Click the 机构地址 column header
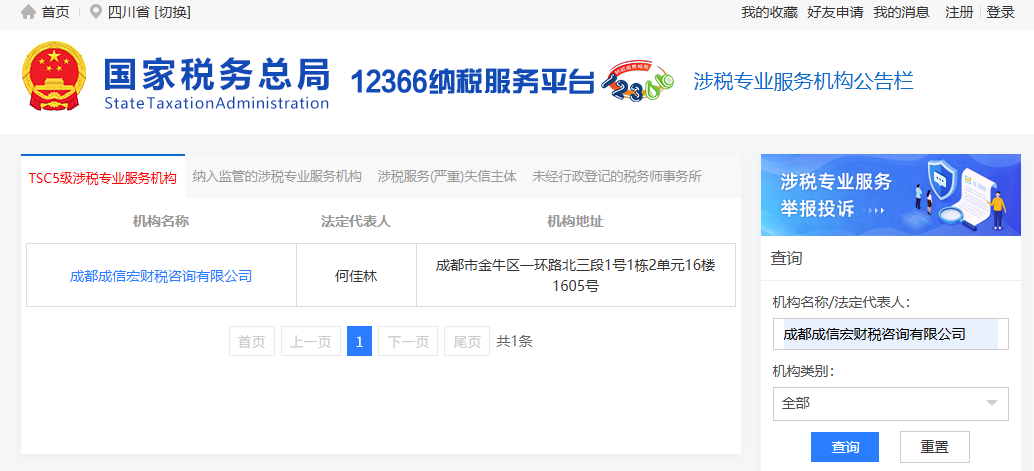Viewport: 1034px width, 471px height. [575, 222]
